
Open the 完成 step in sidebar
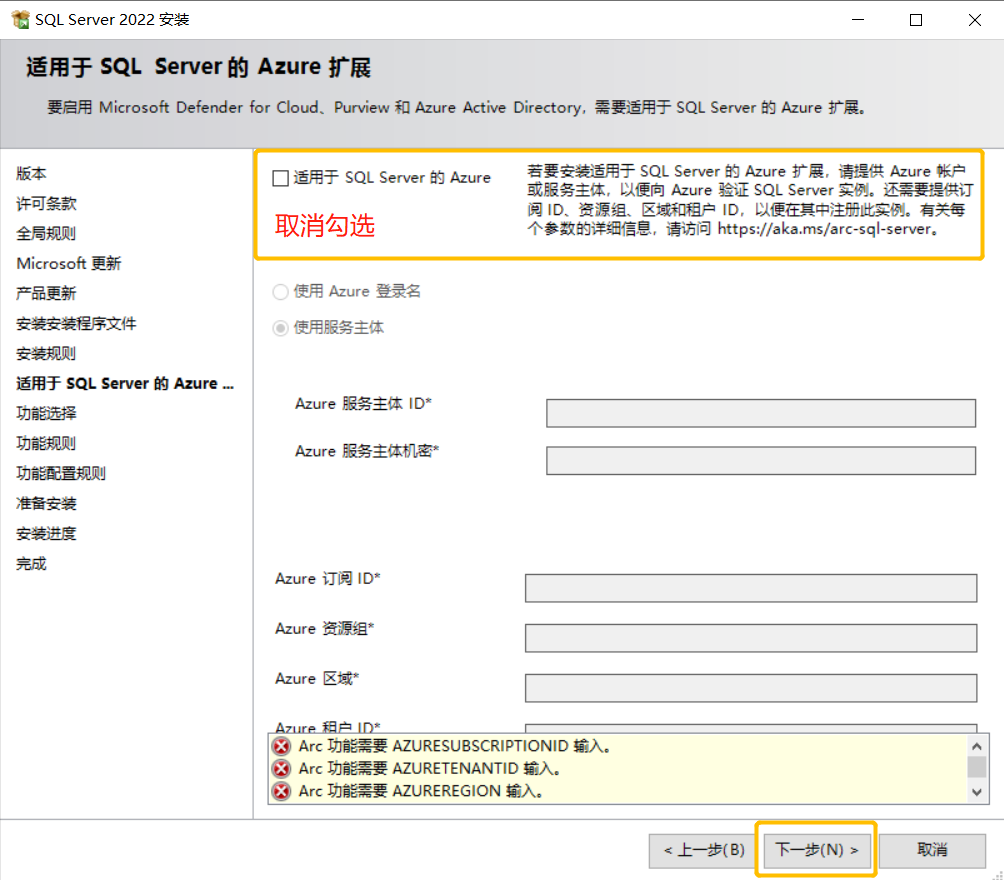(31, 564)
